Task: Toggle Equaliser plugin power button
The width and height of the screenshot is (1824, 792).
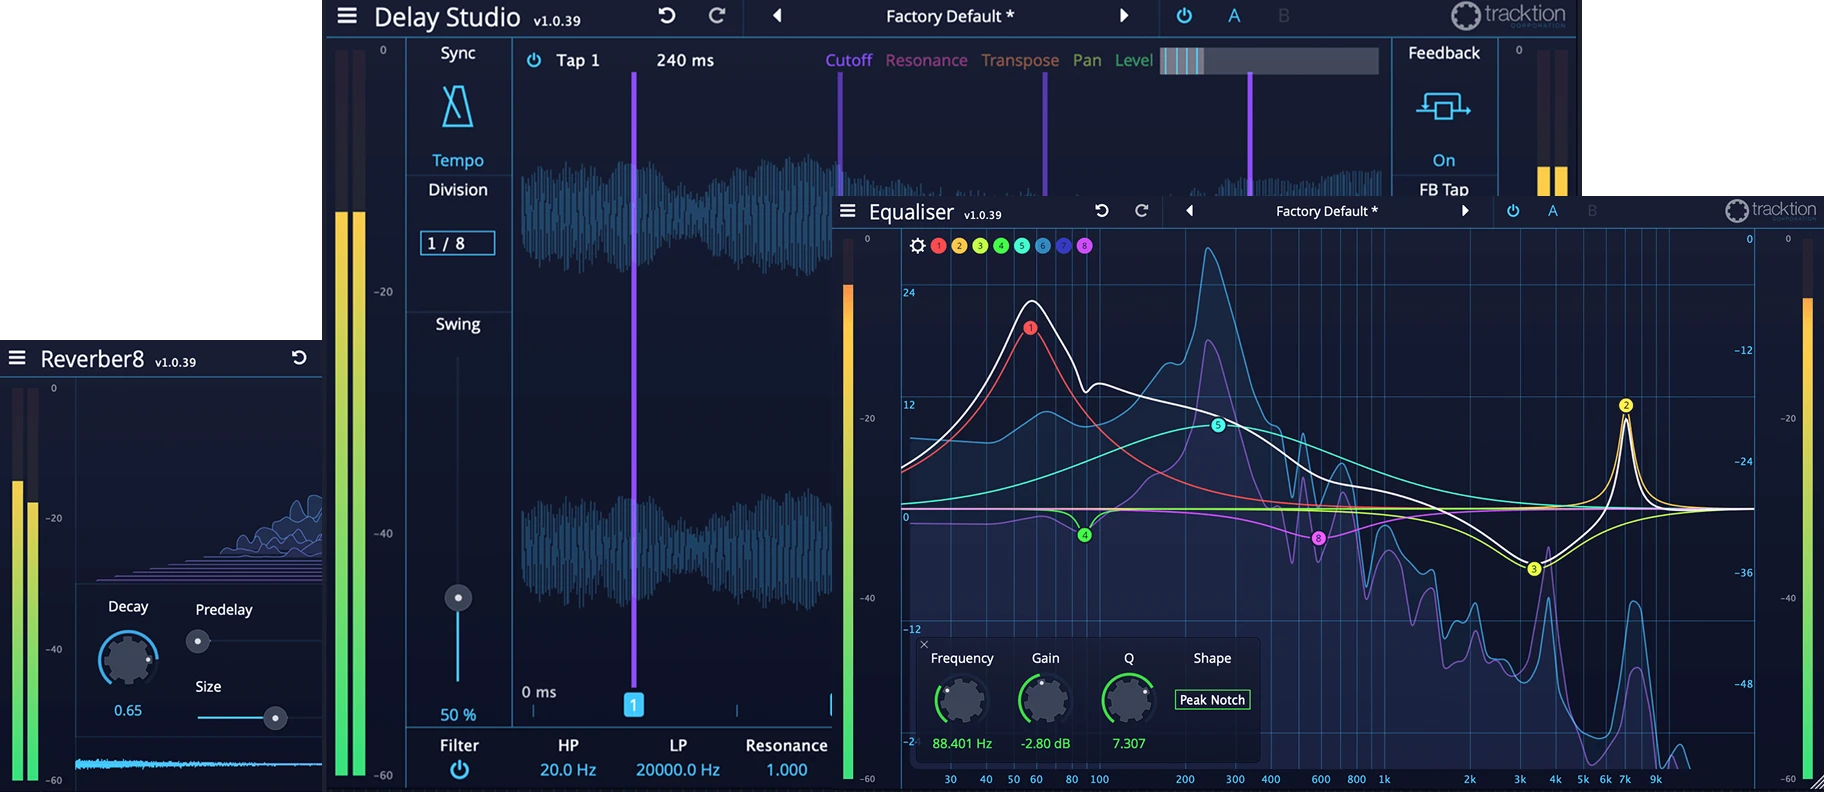Action: pyautogui.click(x=1513, y=211)
